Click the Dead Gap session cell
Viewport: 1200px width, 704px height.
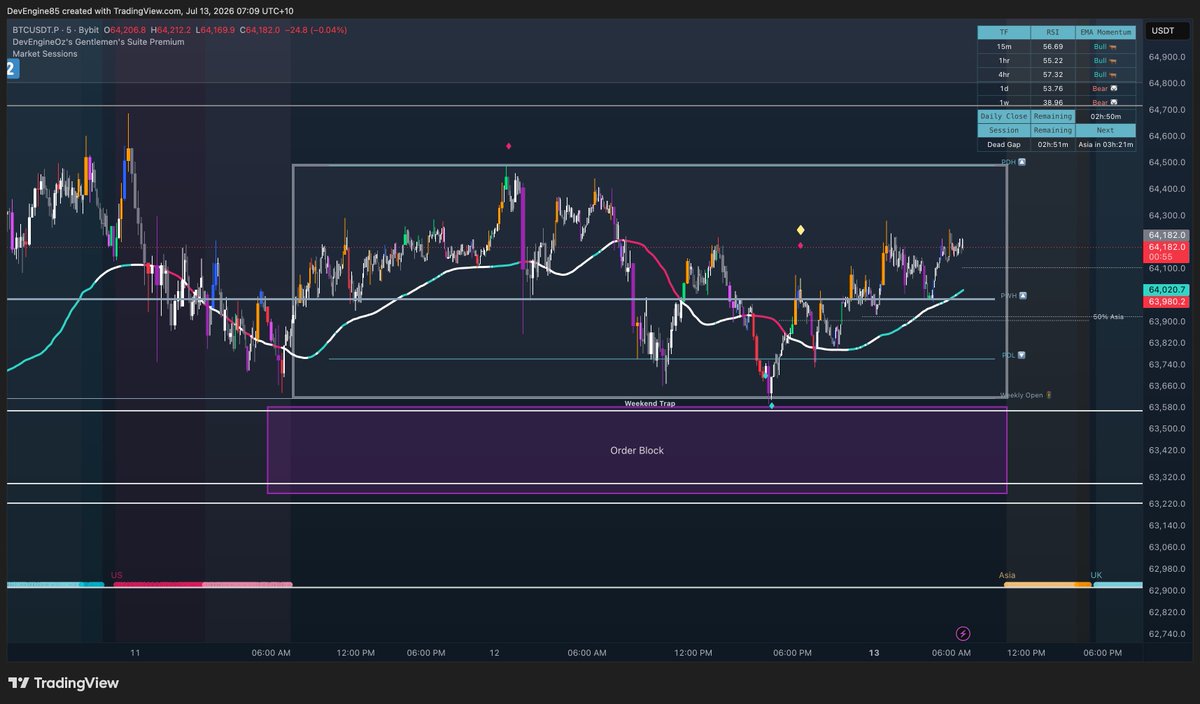pyautogui.click(x=1004, y=144)
